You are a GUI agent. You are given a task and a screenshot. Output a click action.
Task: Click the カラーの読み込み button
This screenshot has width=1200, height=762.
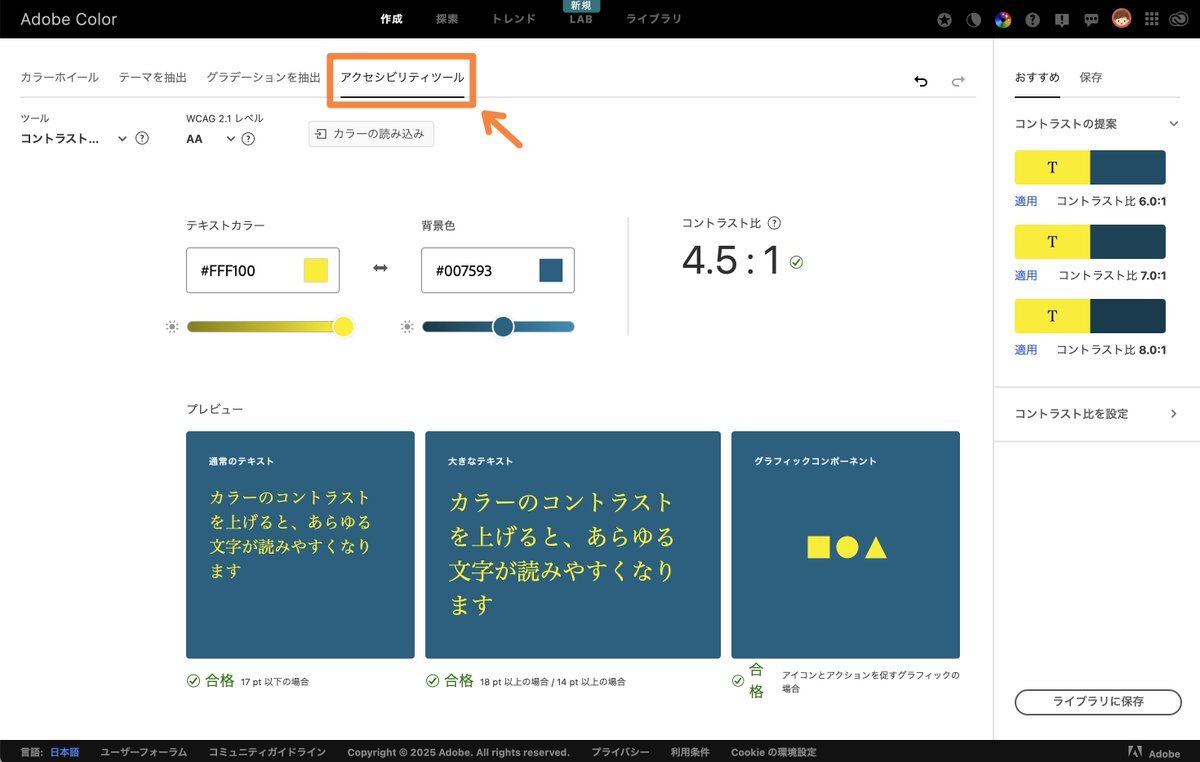click(371, 133)
